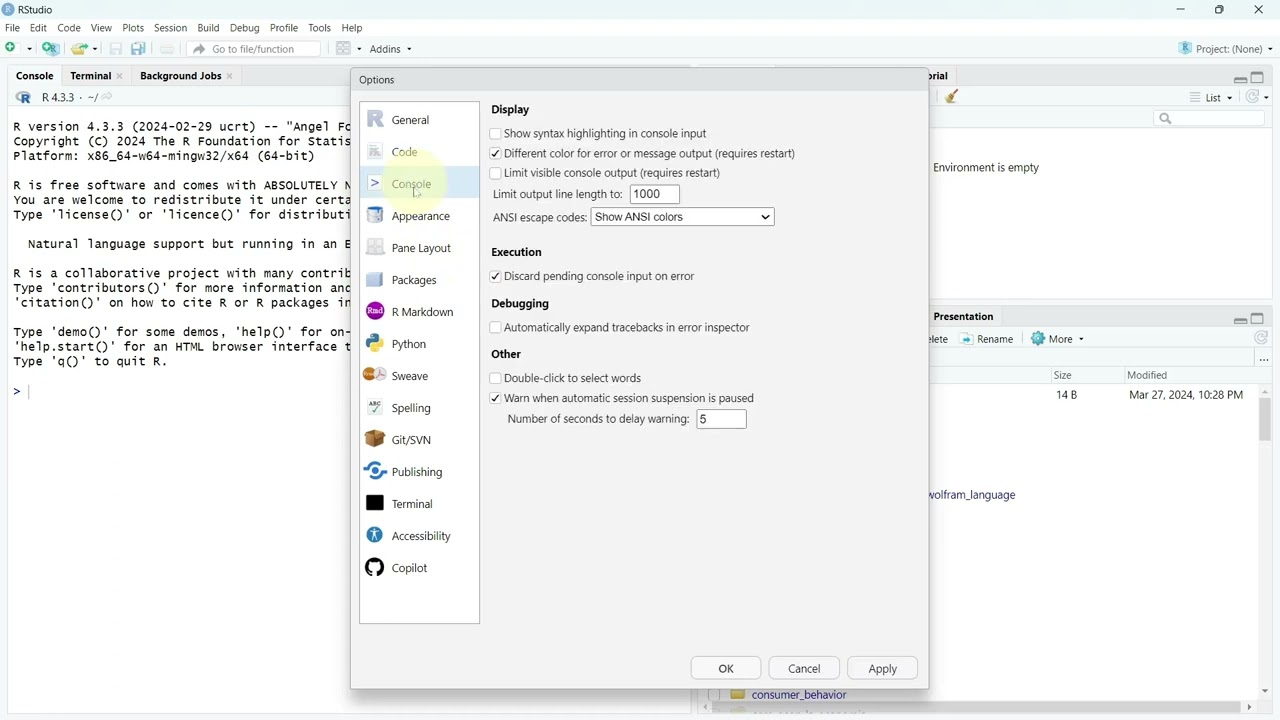The image size is (1280, 720).
Task: Open File menu
Action: 12,28
